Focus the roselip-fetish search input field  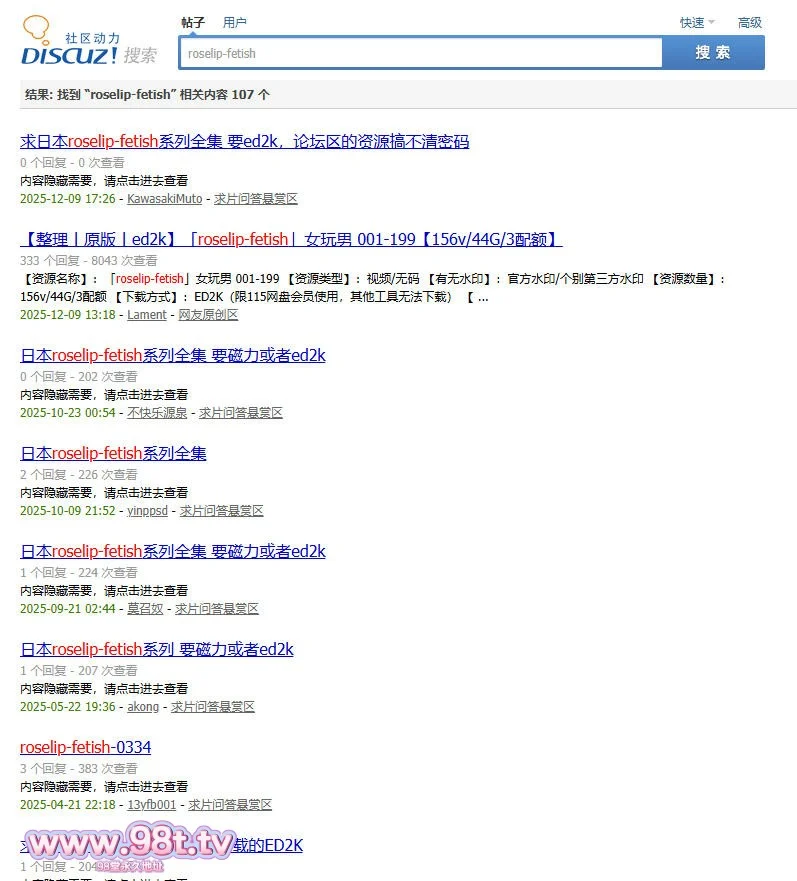(420, 53)
